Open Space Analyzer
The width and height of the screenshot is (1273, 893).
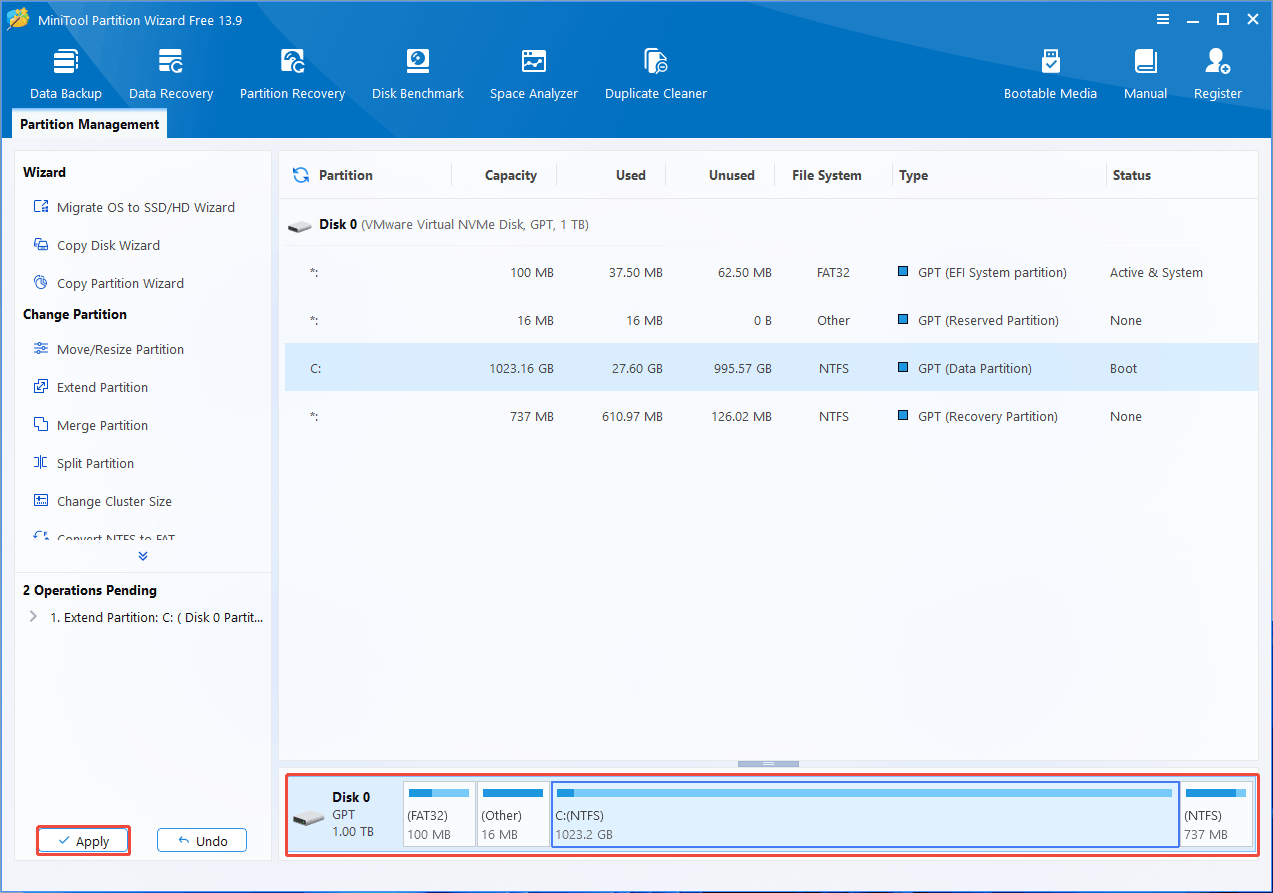(x=534, y=74)
